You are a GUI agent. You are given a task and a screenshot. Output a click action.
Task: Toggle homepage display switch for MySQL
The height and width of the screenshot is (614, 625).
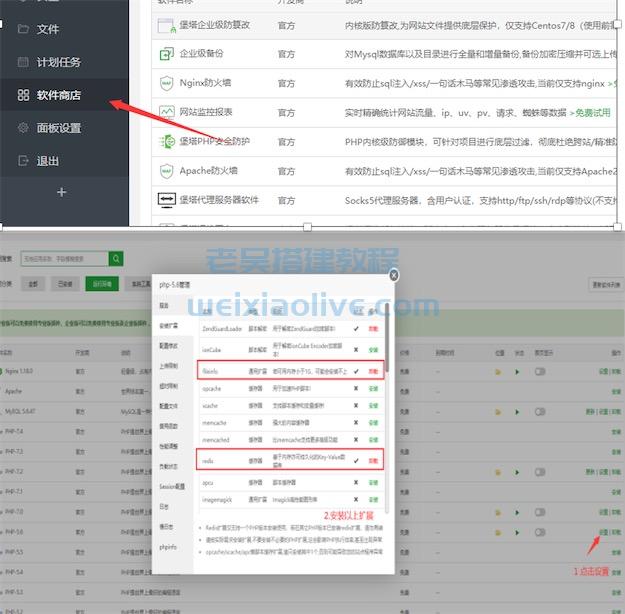[540, 411]
